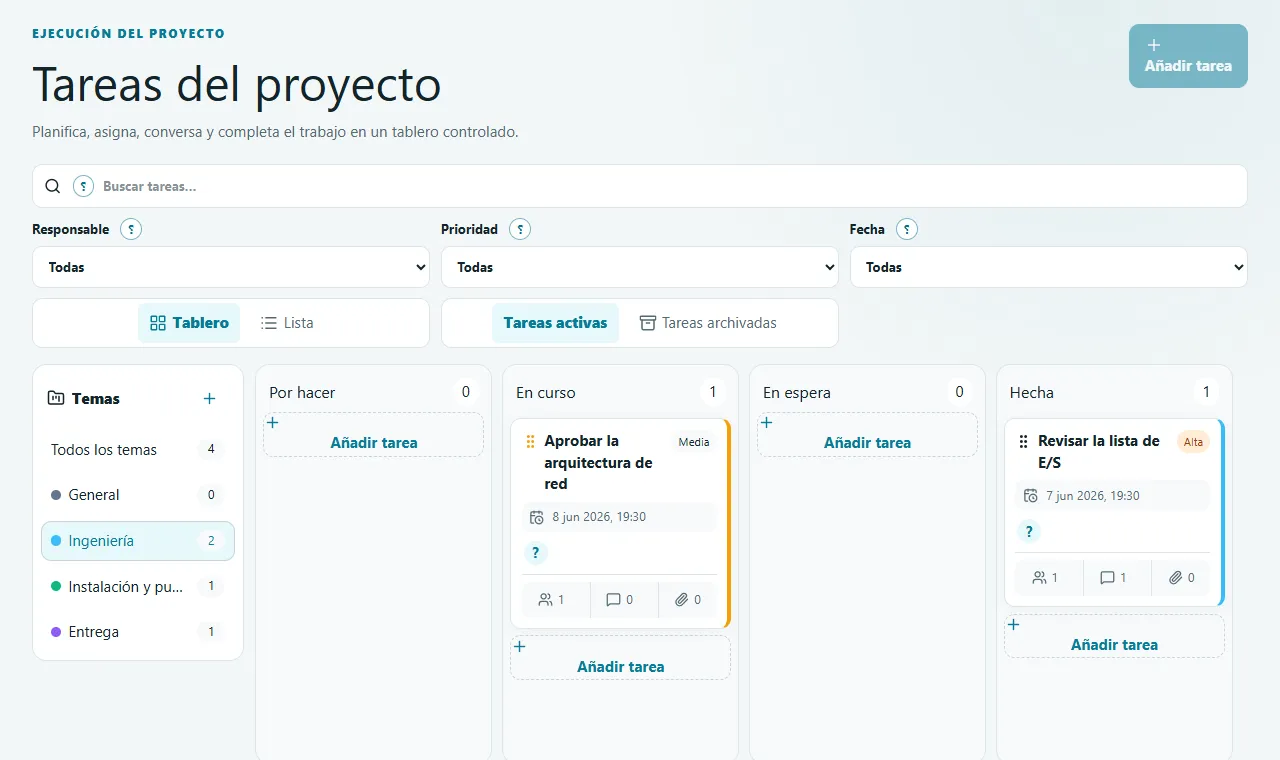Image resolution: width=1280 pixels, height=760 pixels.
Task: Open the task title Revisar la lista de E/S
Action: (x=1099, y=452)
